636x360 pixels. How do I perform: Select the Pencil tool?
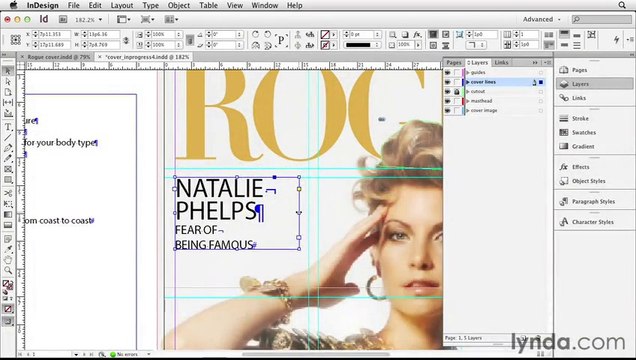pyautogui.click(x=8, y=159)
